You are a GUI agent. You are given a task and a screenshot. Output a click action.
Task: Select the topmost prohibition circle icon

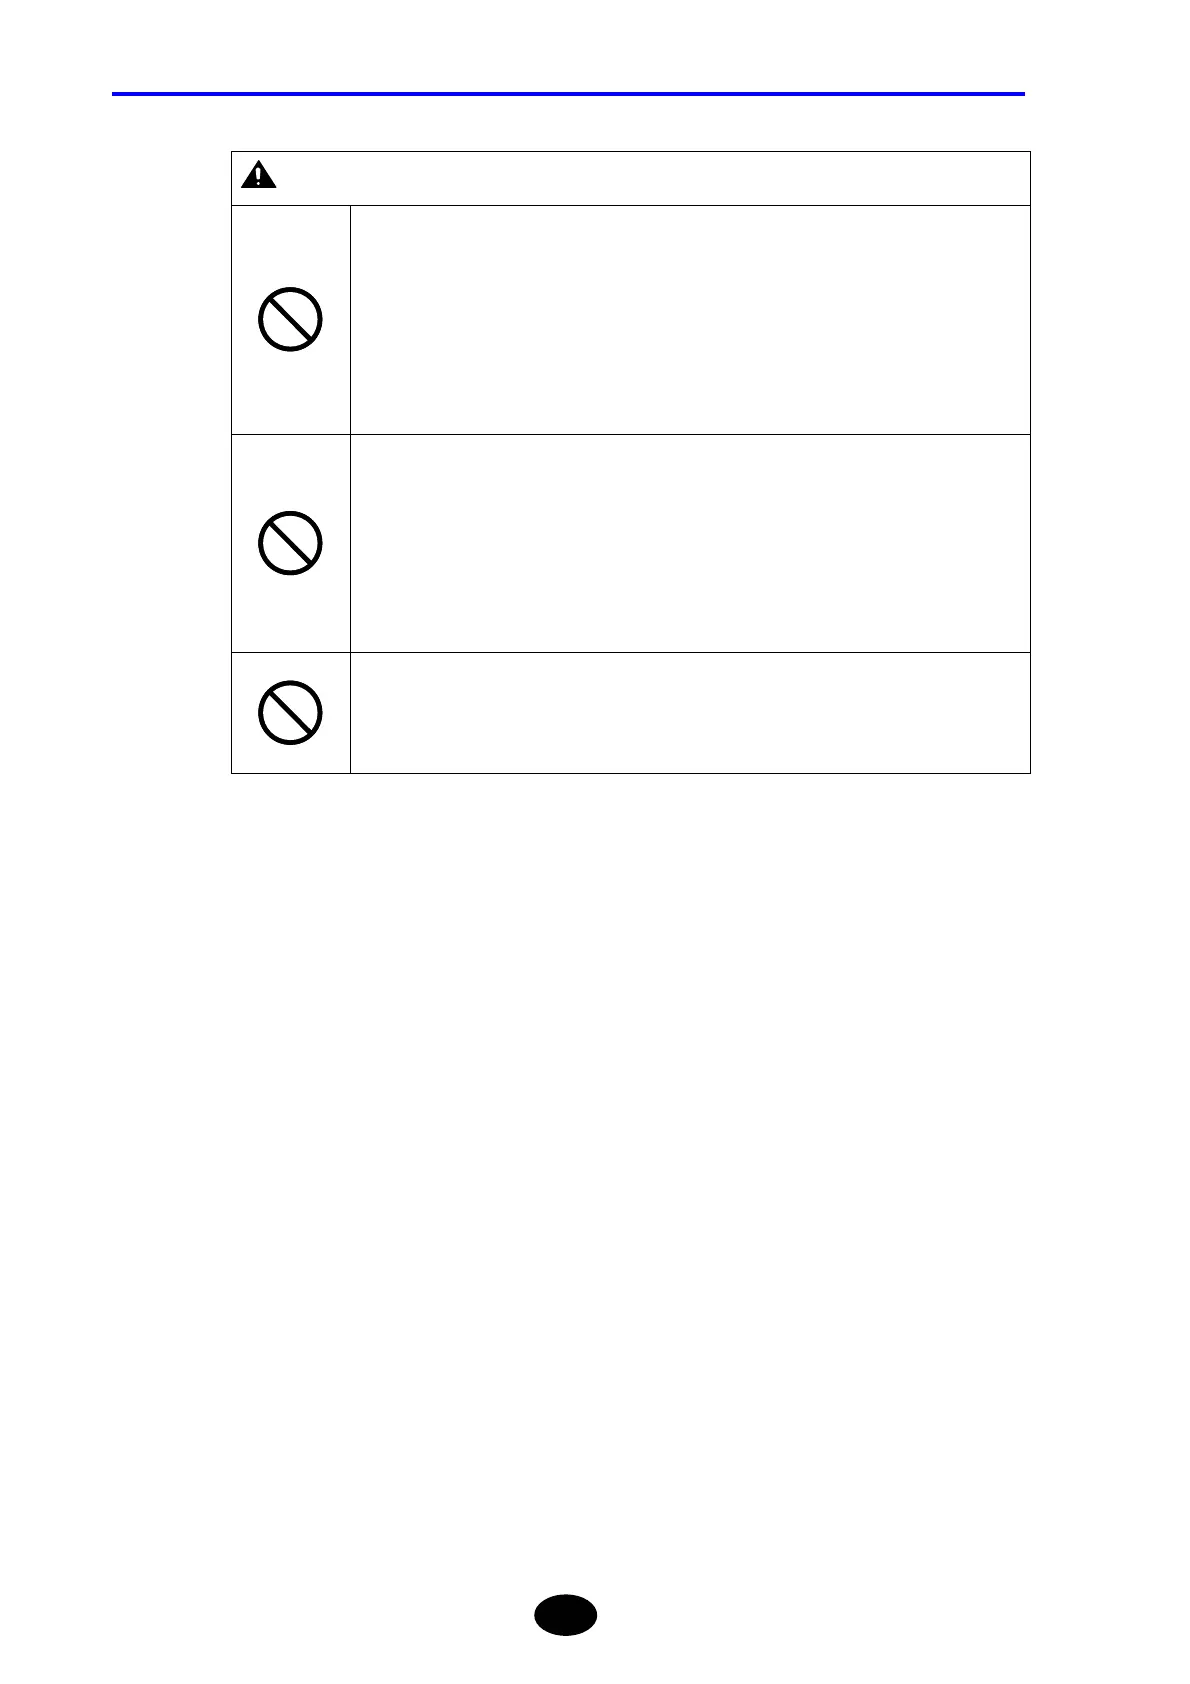pyautogui.click(x=290, y=319)
